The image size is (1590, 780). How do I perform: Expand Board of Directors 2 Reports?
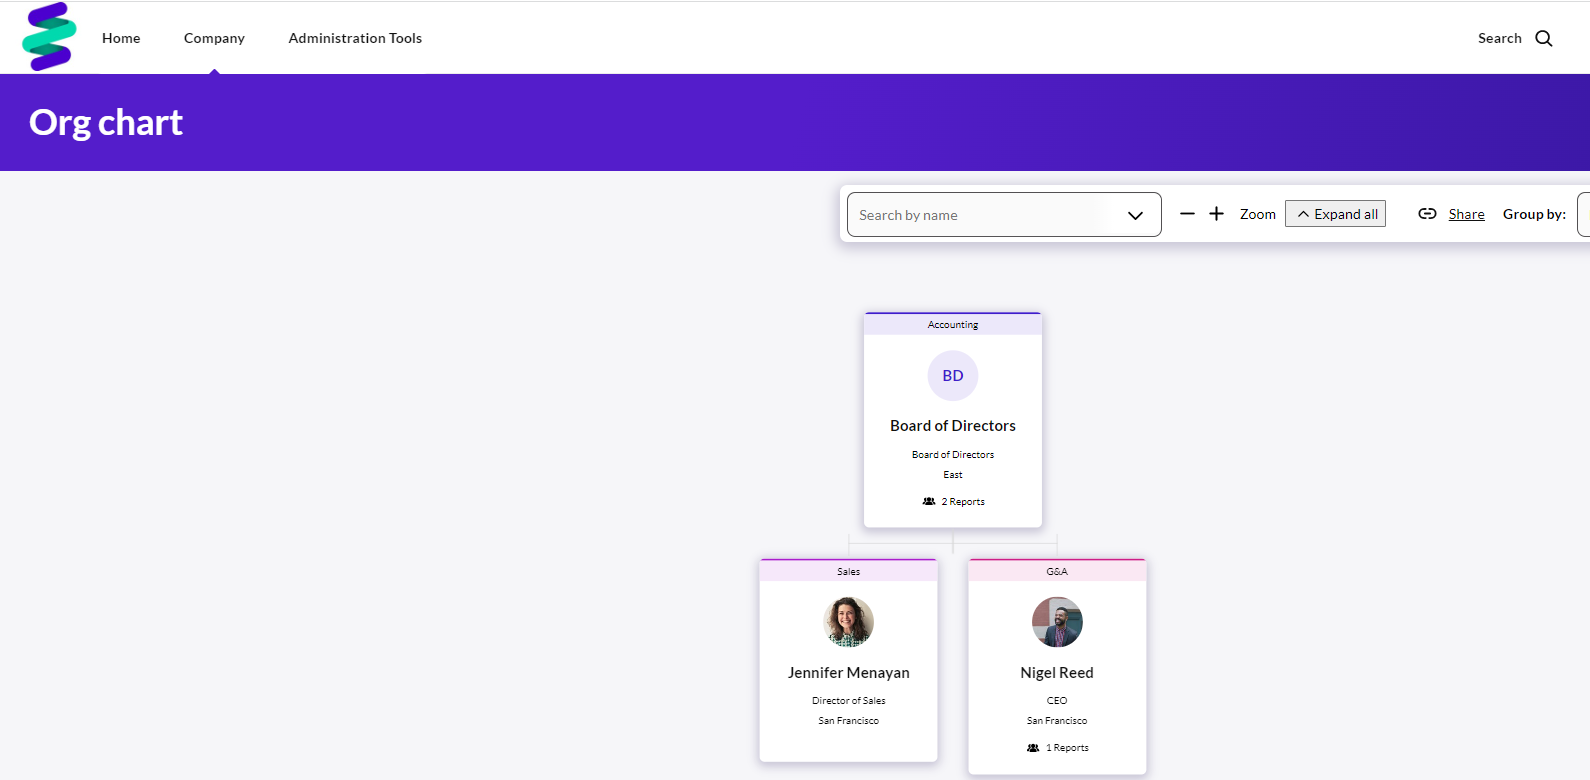click(954, 502)
